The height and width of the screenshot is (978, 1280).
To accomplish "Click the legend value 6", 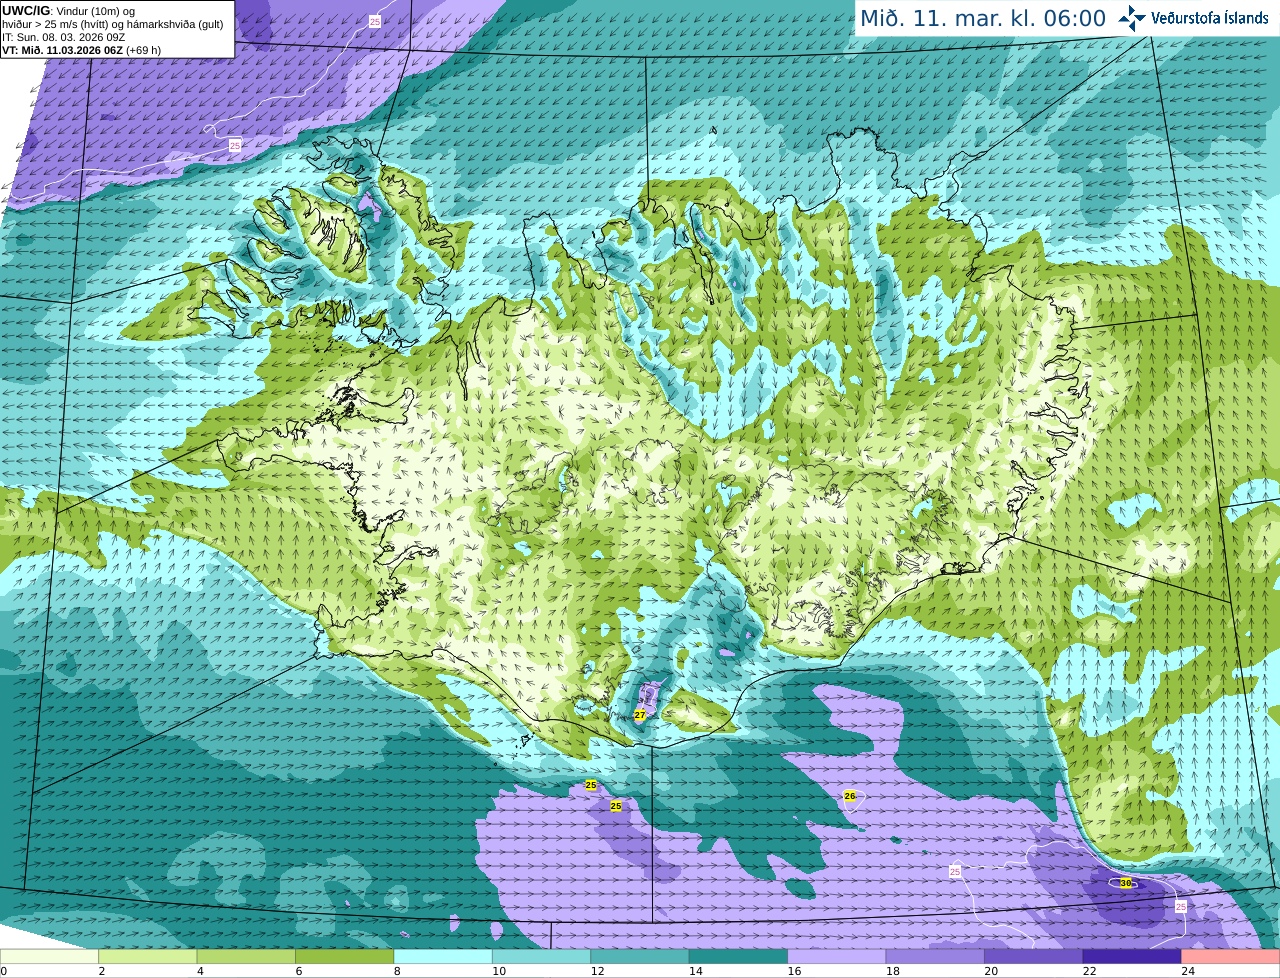I will [x=299, y=971].
